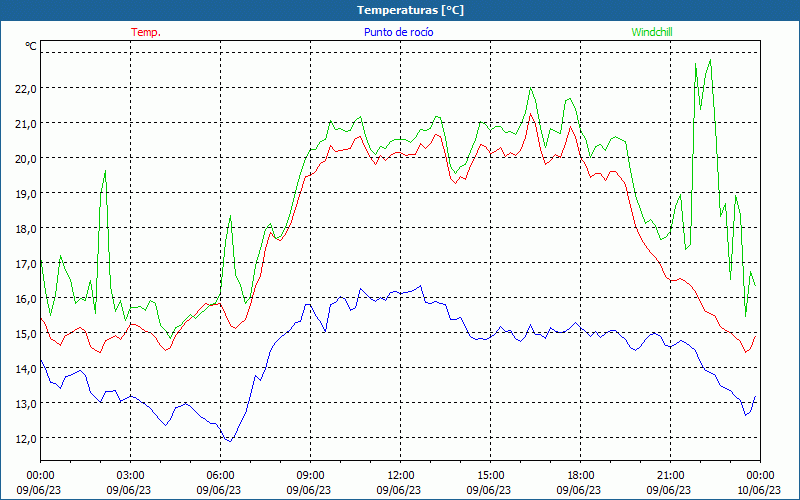
Task: Click the 12:00 time axis label
Action: tap(401, 476)
